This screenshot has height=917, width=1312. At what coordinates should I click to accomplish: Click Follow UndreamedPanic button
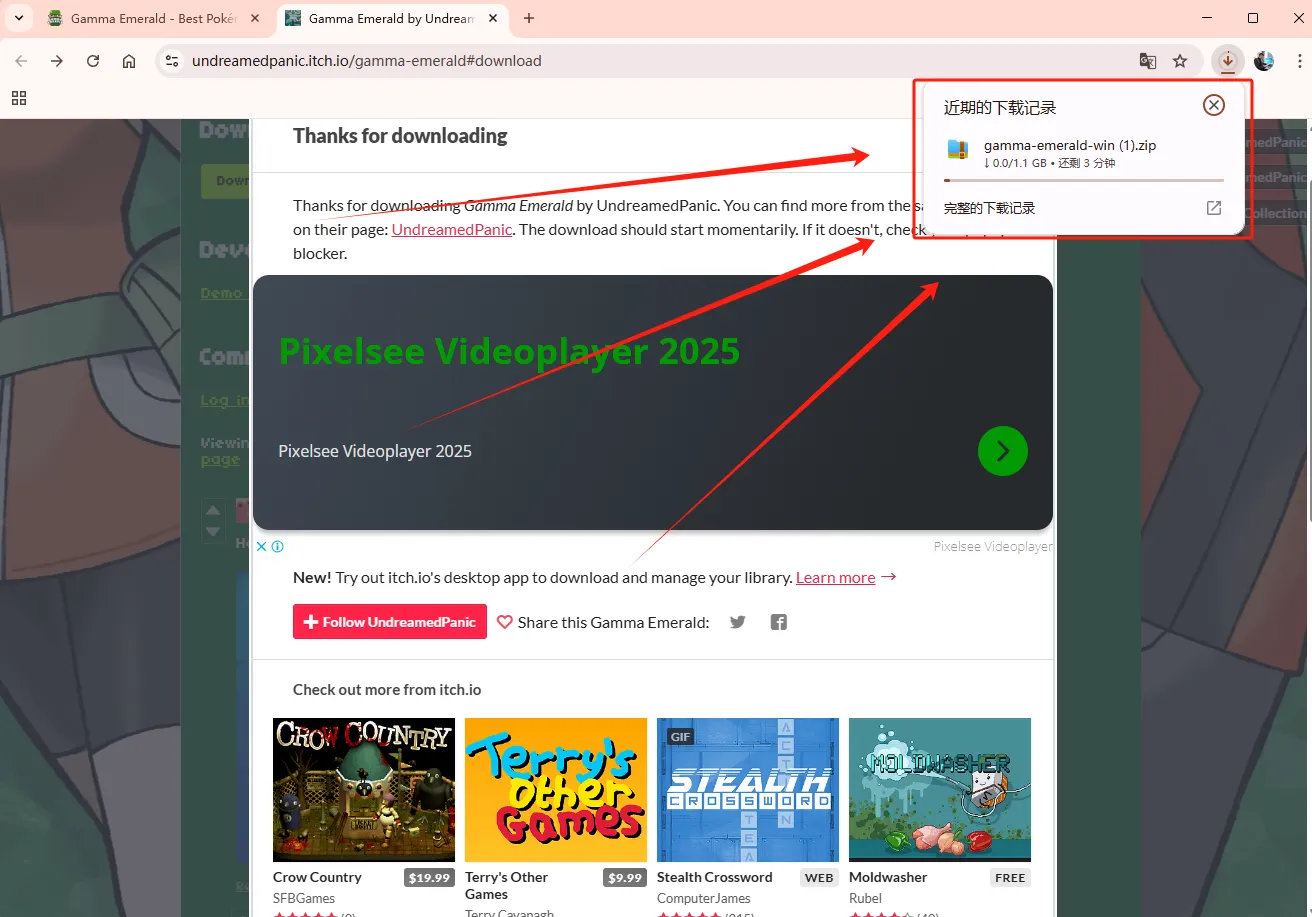[x=390, y=621]
